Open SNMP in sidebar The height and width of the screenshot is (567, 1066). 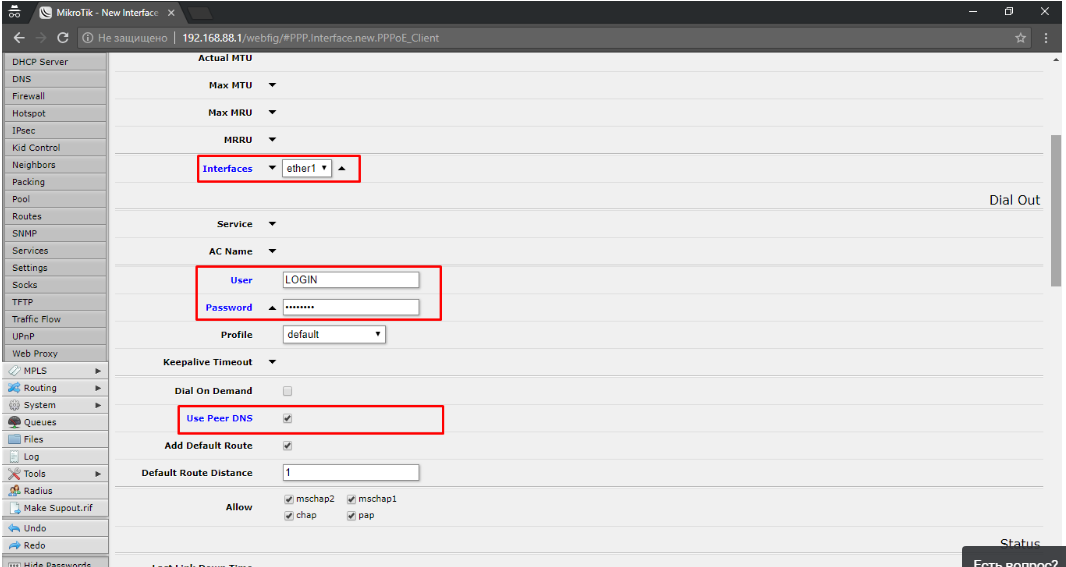point(54,233)
